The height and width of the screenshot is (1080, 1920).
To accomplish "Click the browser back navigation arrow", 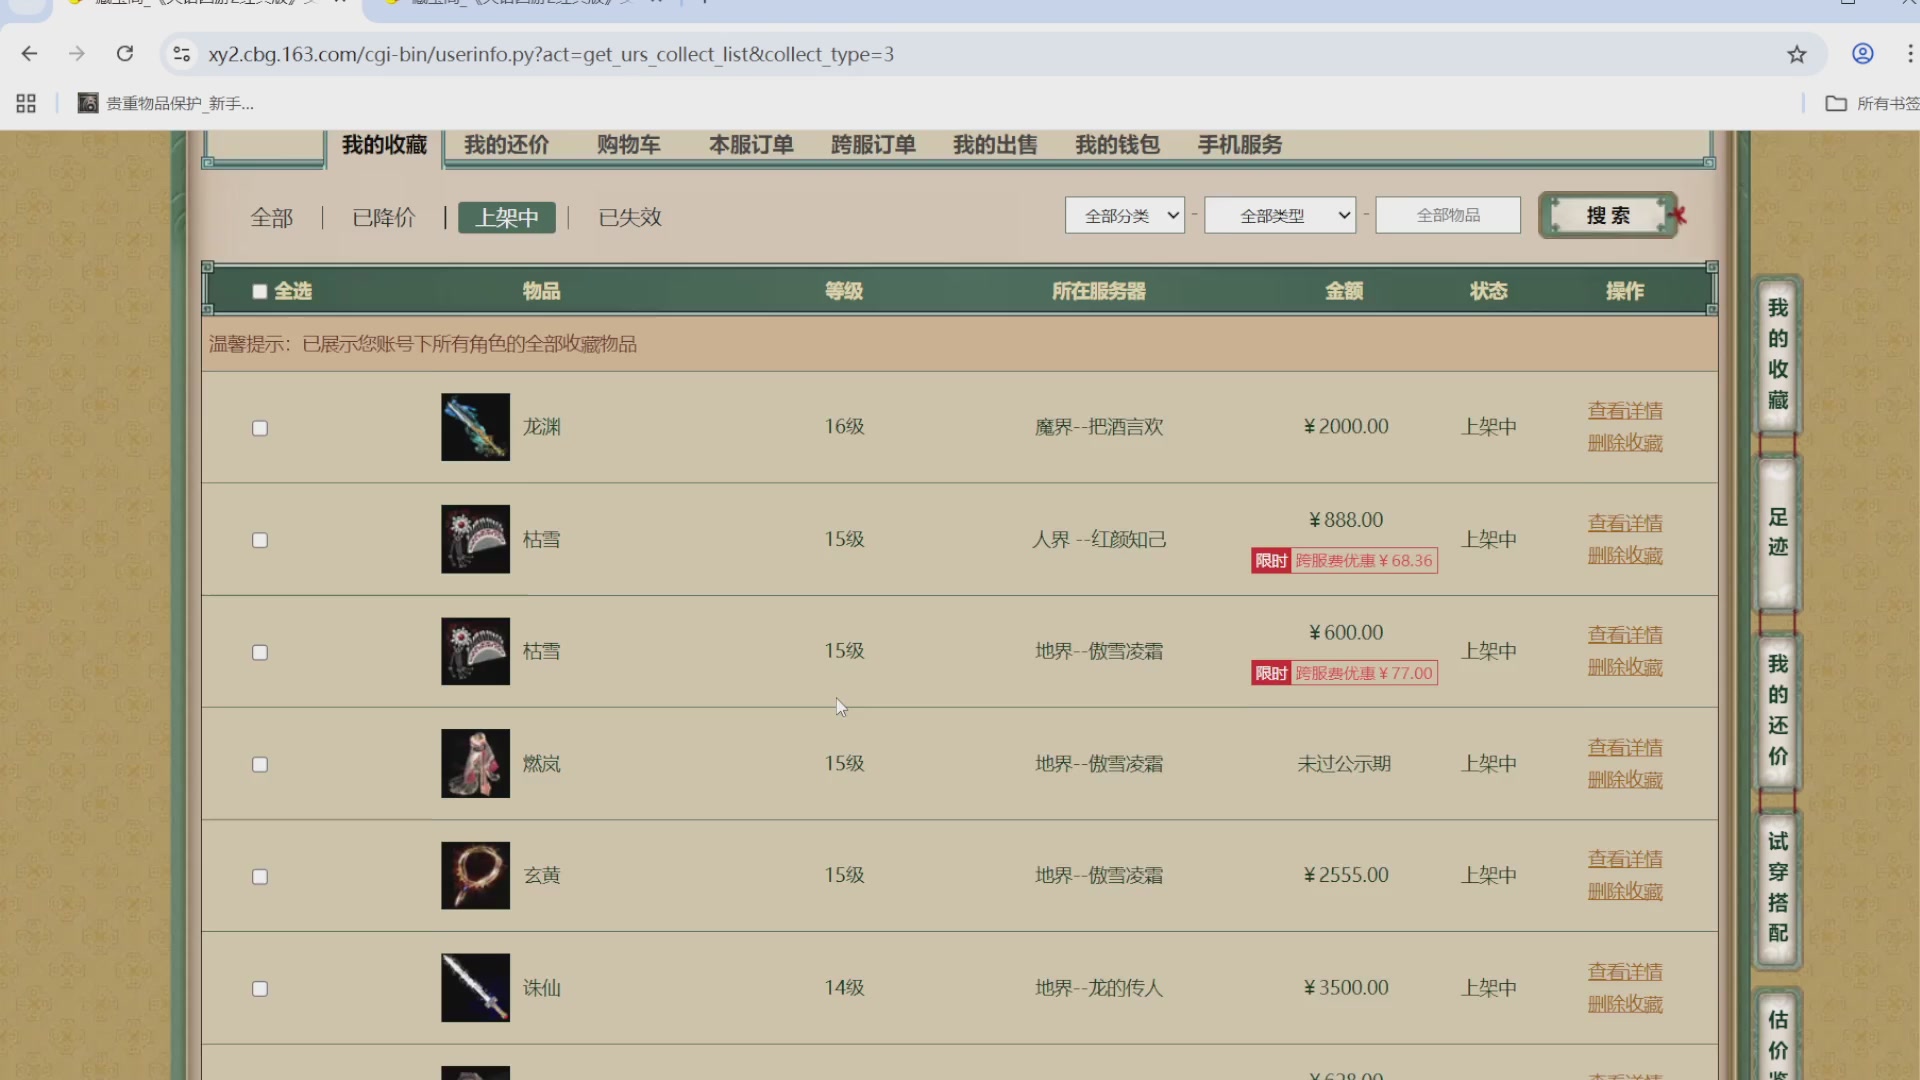I will (x=29, y=54).
